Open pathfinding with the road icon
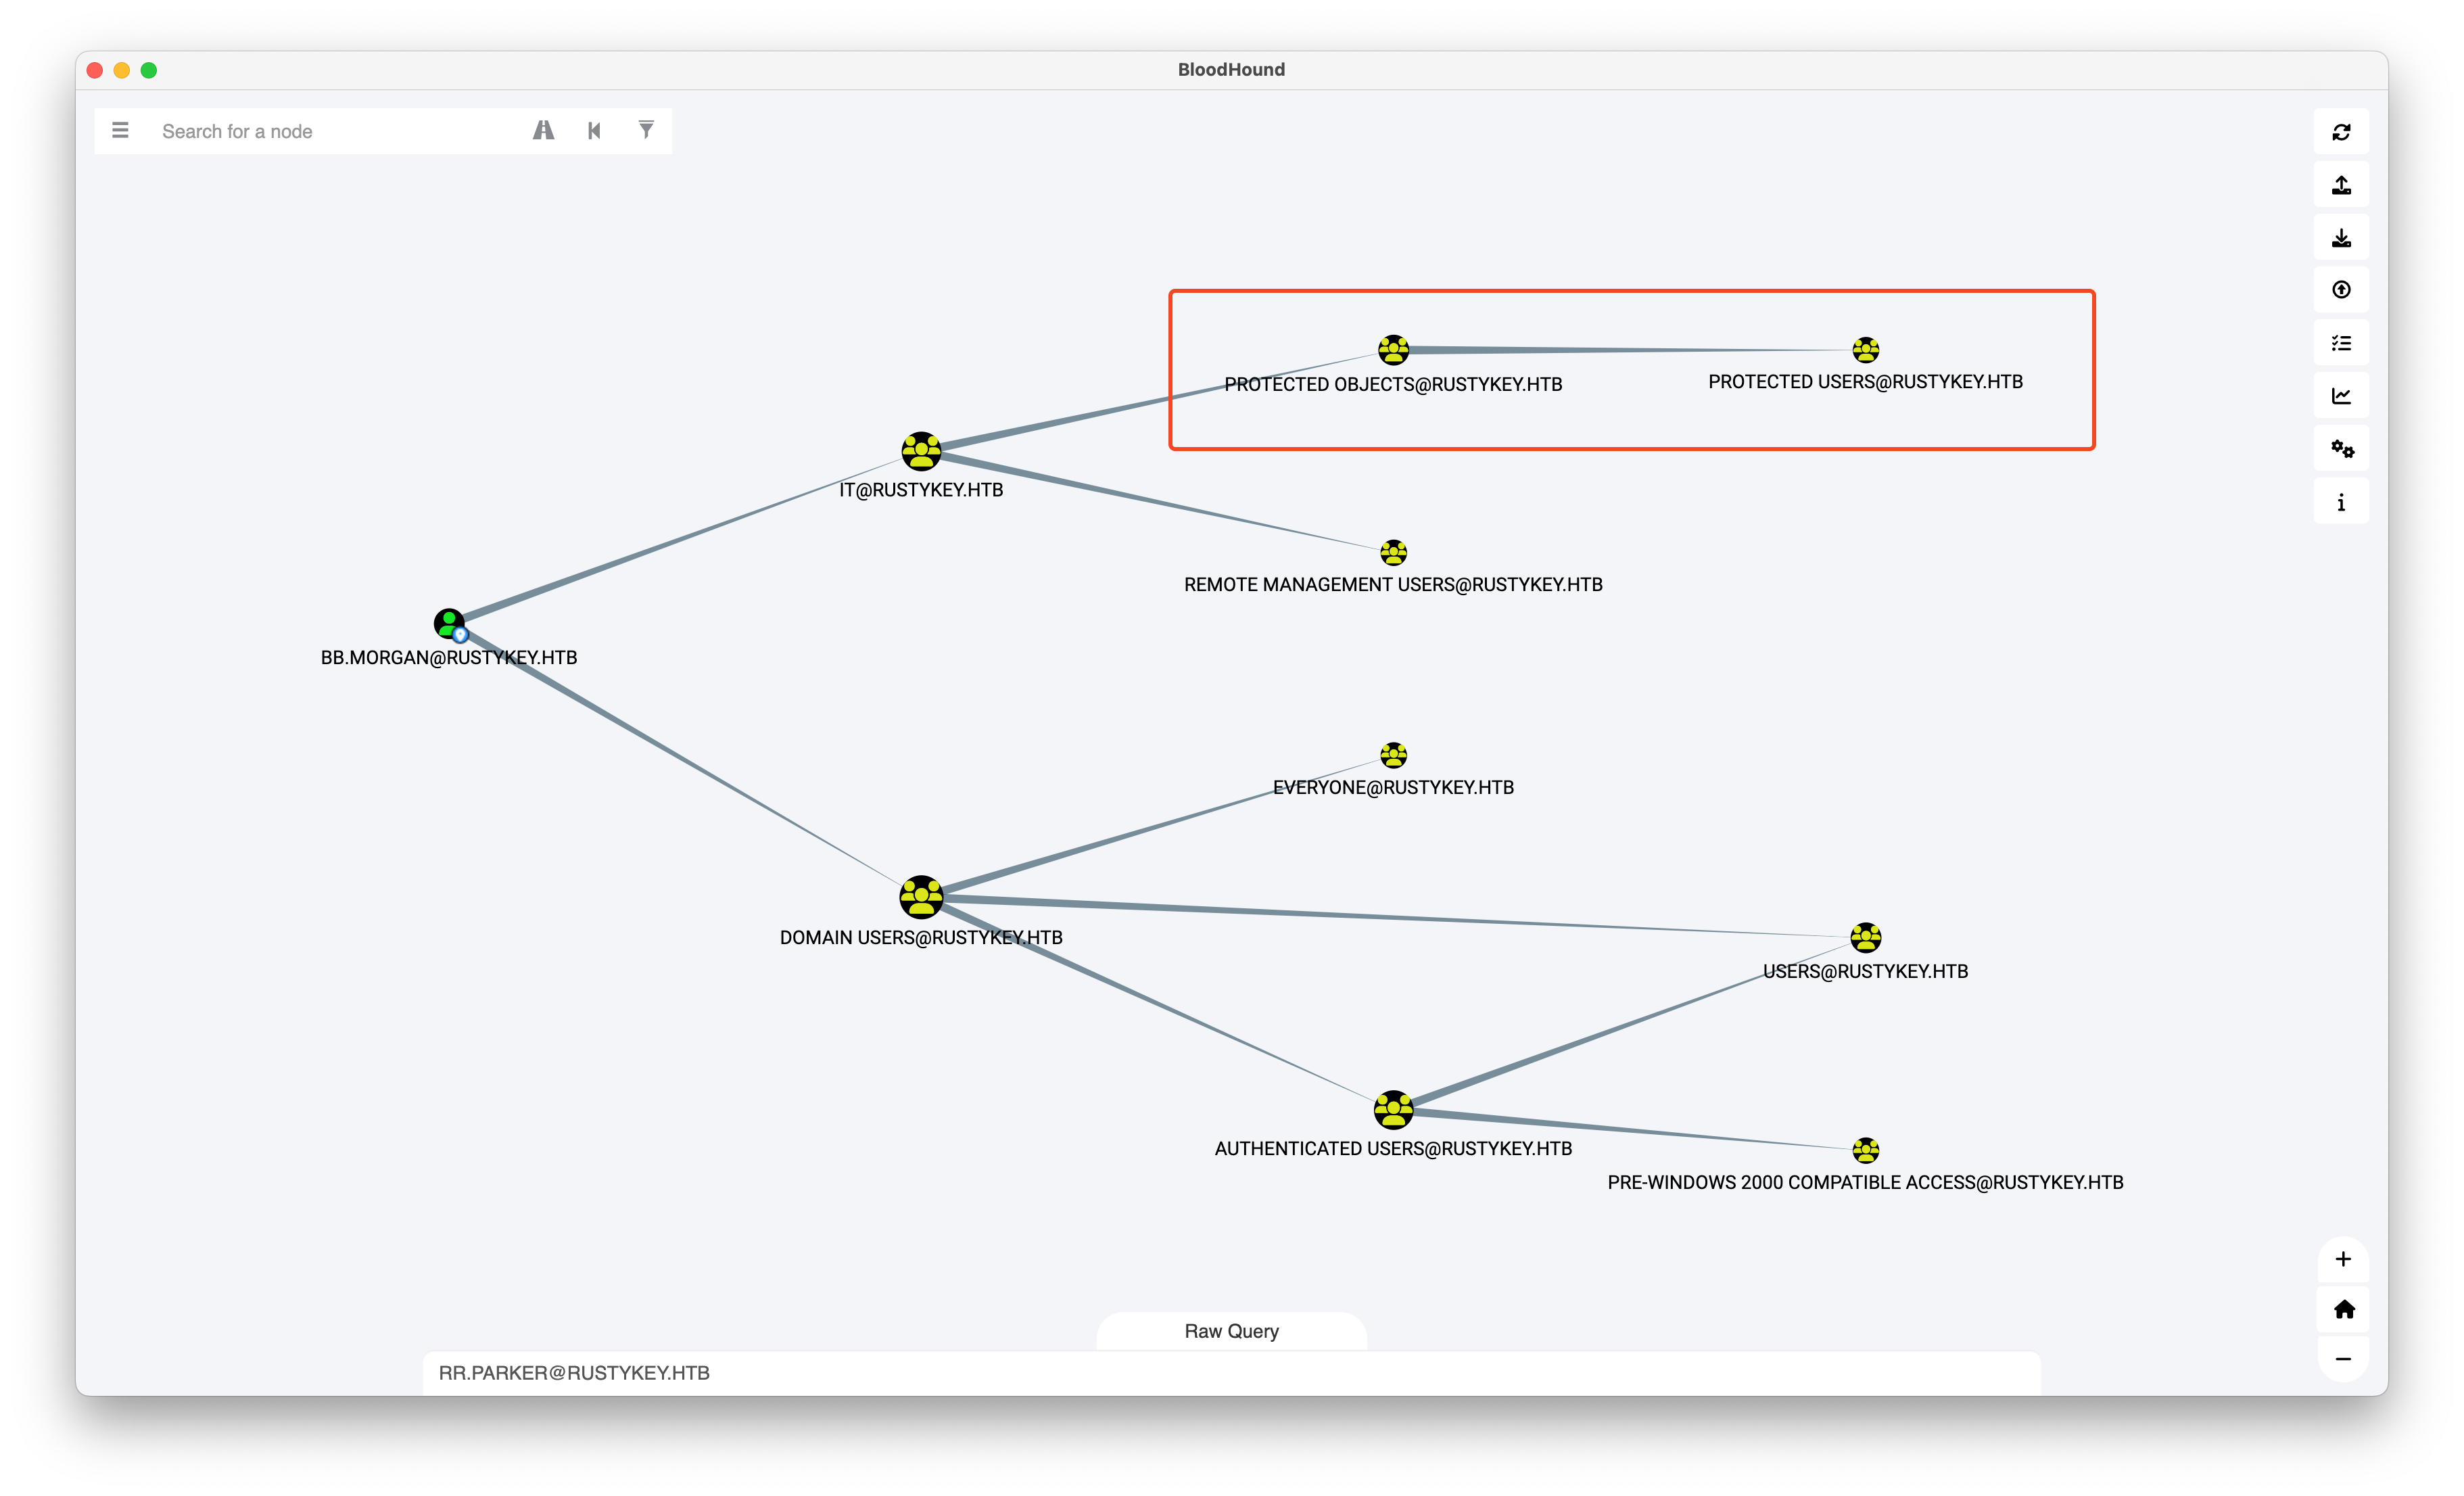The image size is (2464, 1496). 543,131
